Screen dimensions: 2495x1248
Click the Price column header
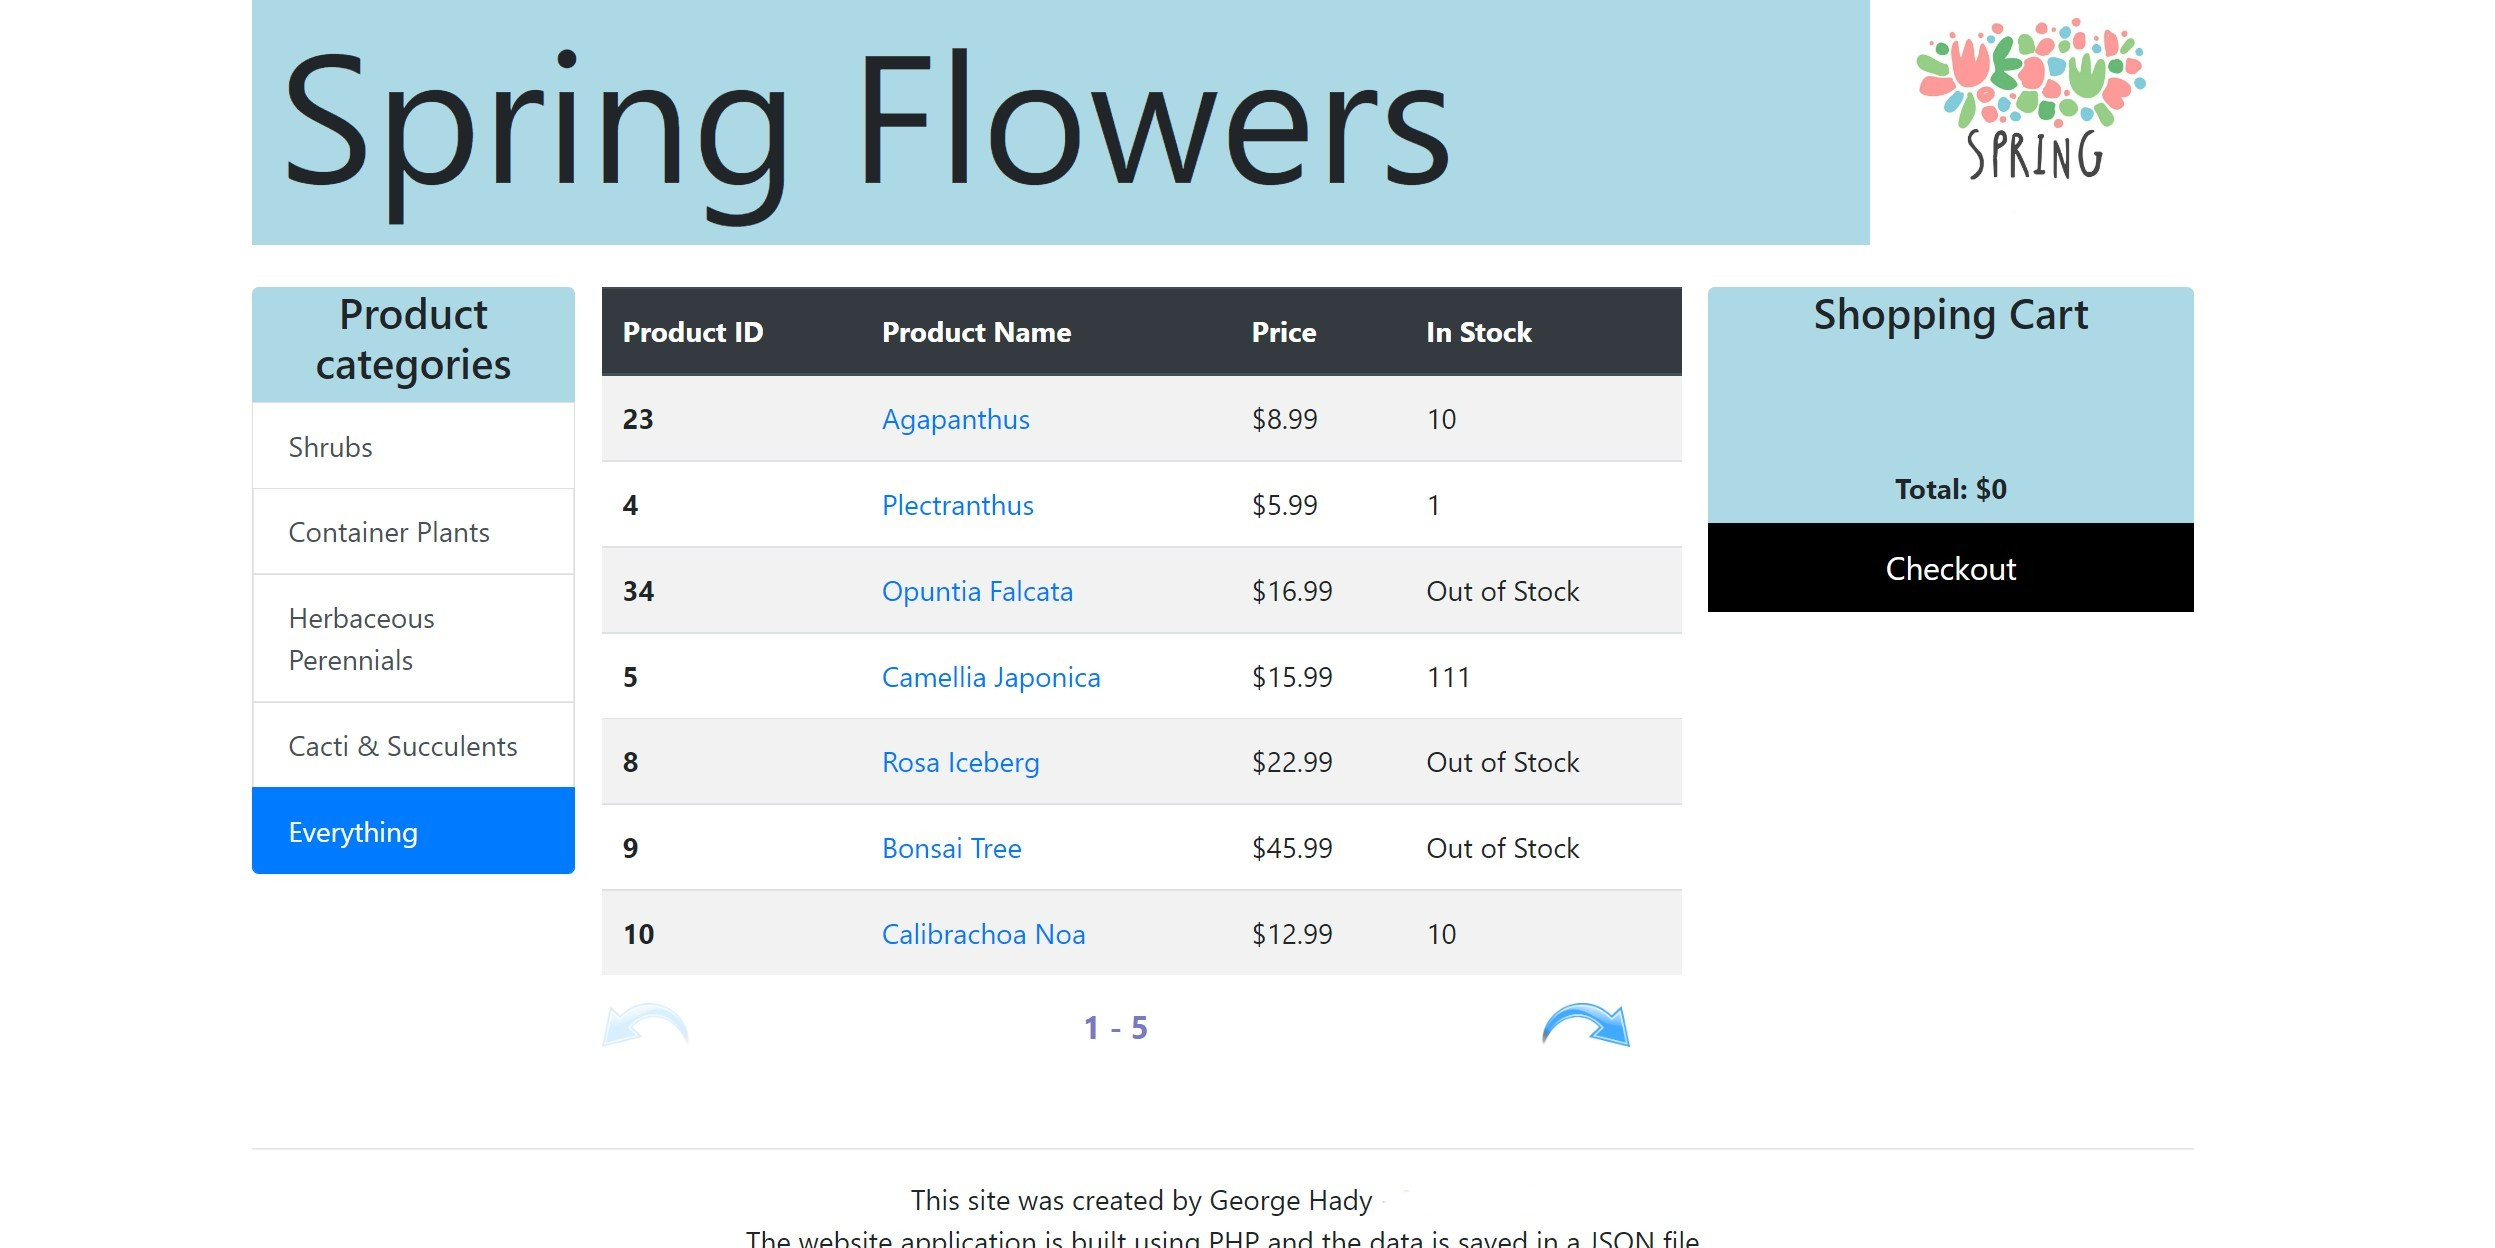click(x=1284, y=332)
